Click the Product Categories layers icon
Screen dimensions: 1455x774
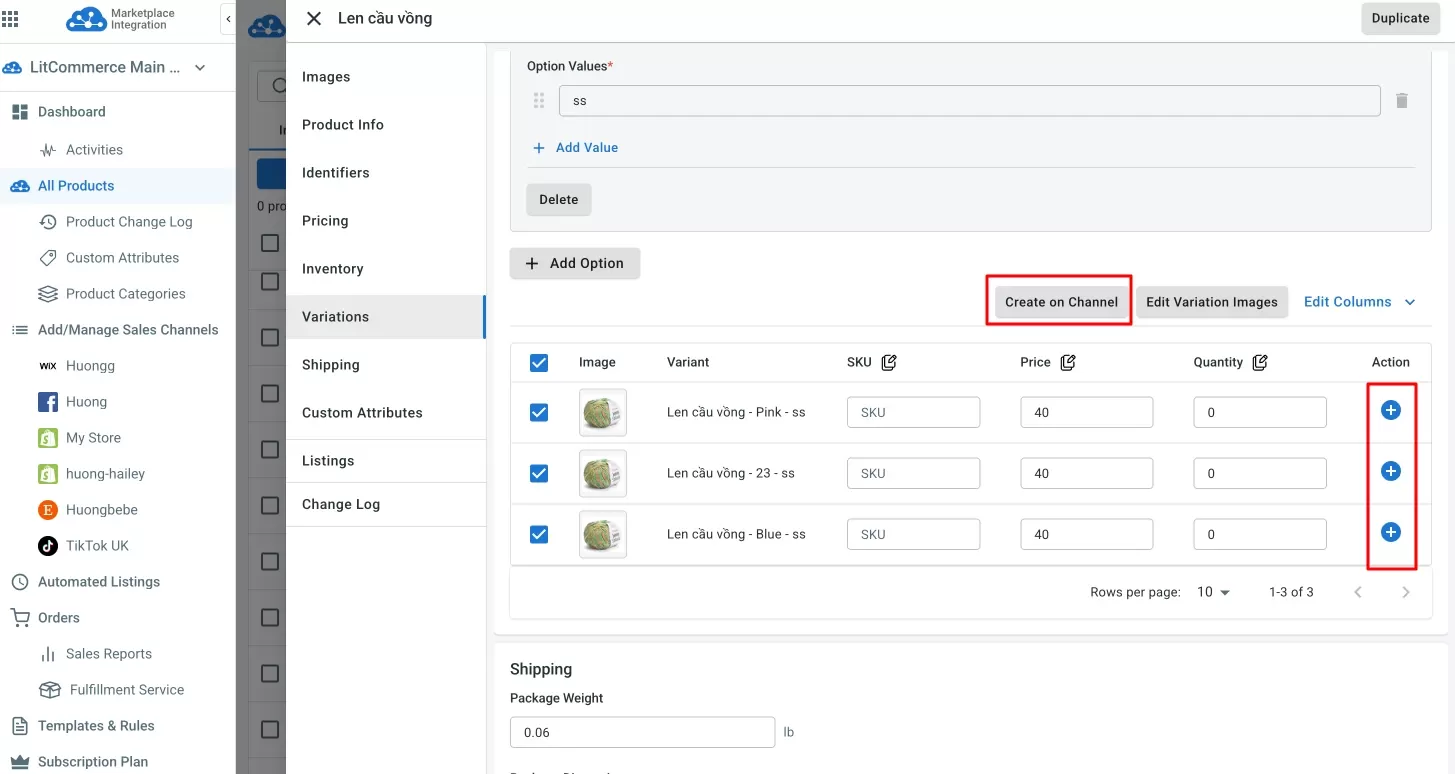(x=47, y=294)
